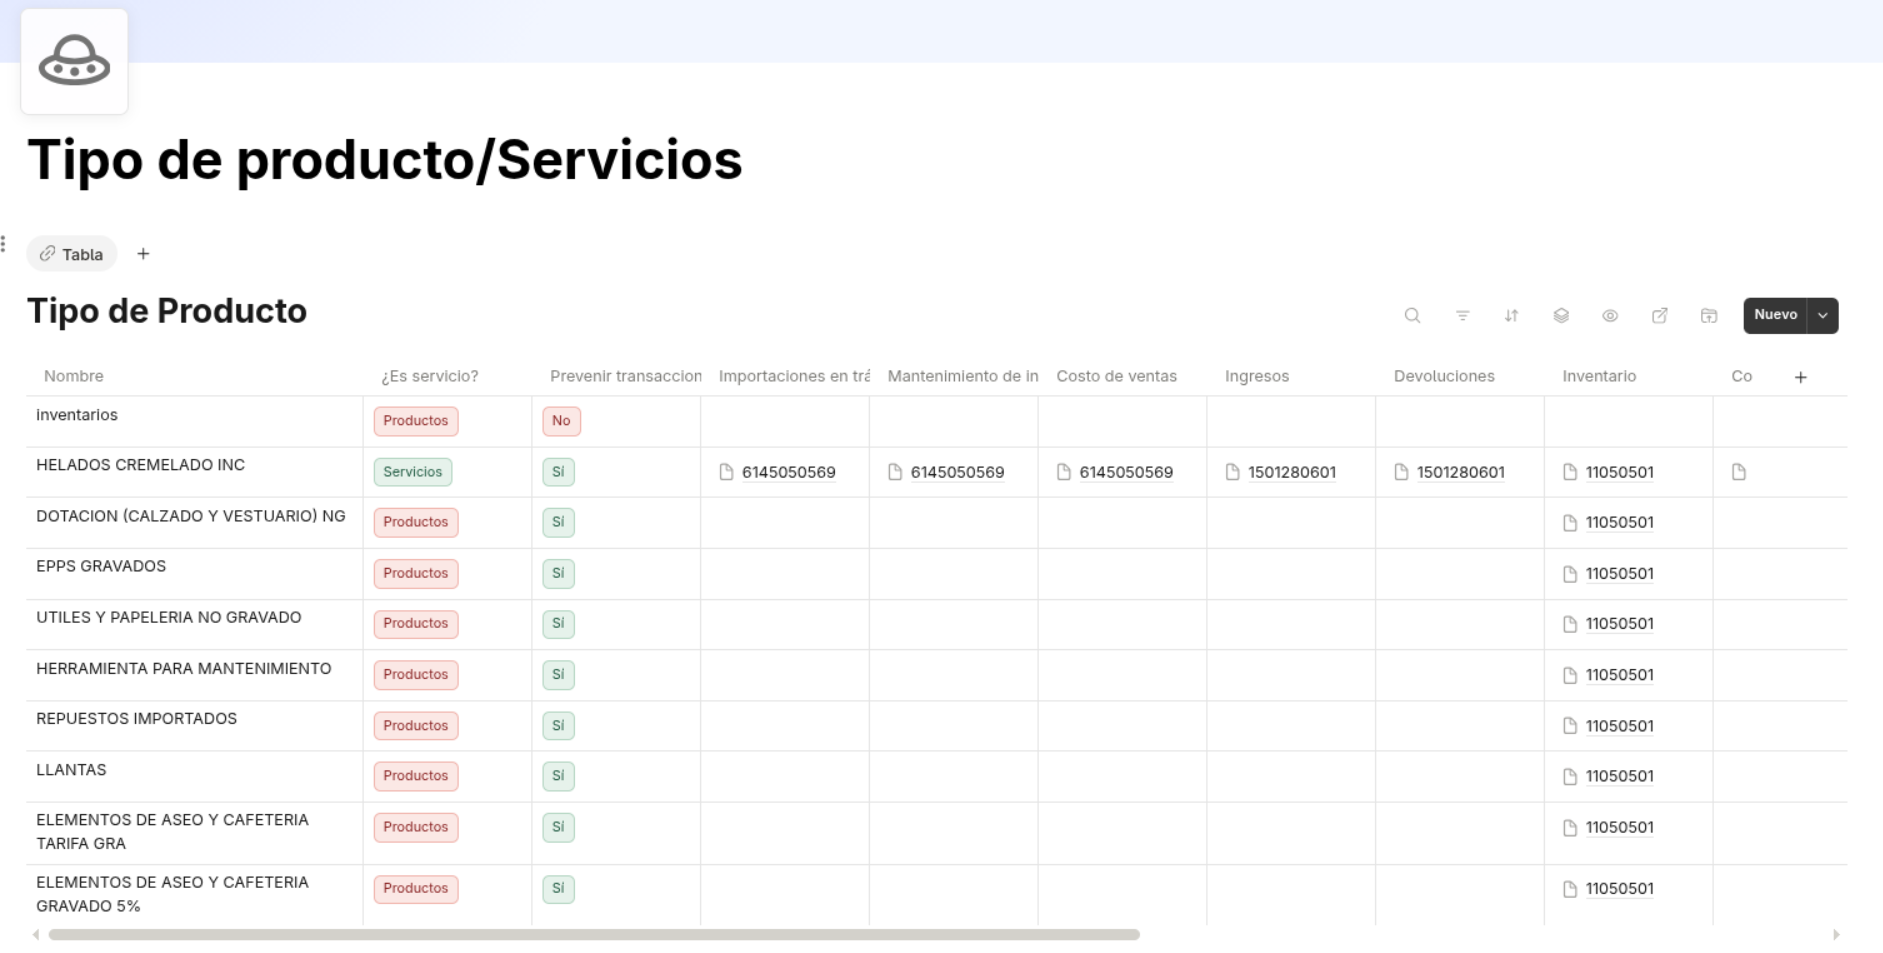The height and width of the screenshot is (953, 1883).
Task: Open the LLANTAS row
Action: point(71,769)
